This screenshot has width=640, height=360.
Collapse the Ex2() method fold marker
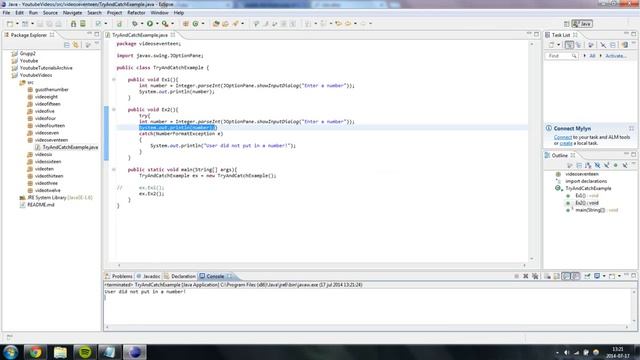tap(114, 109)
